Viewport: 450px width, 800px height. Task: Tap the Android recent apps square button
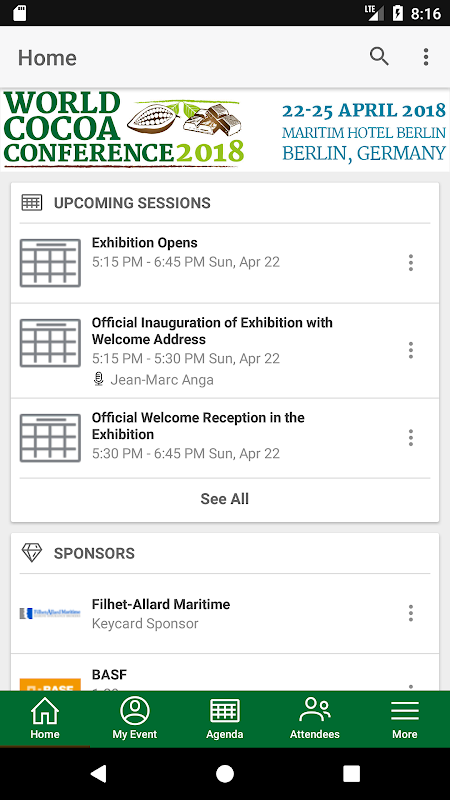tap(351, 773)
